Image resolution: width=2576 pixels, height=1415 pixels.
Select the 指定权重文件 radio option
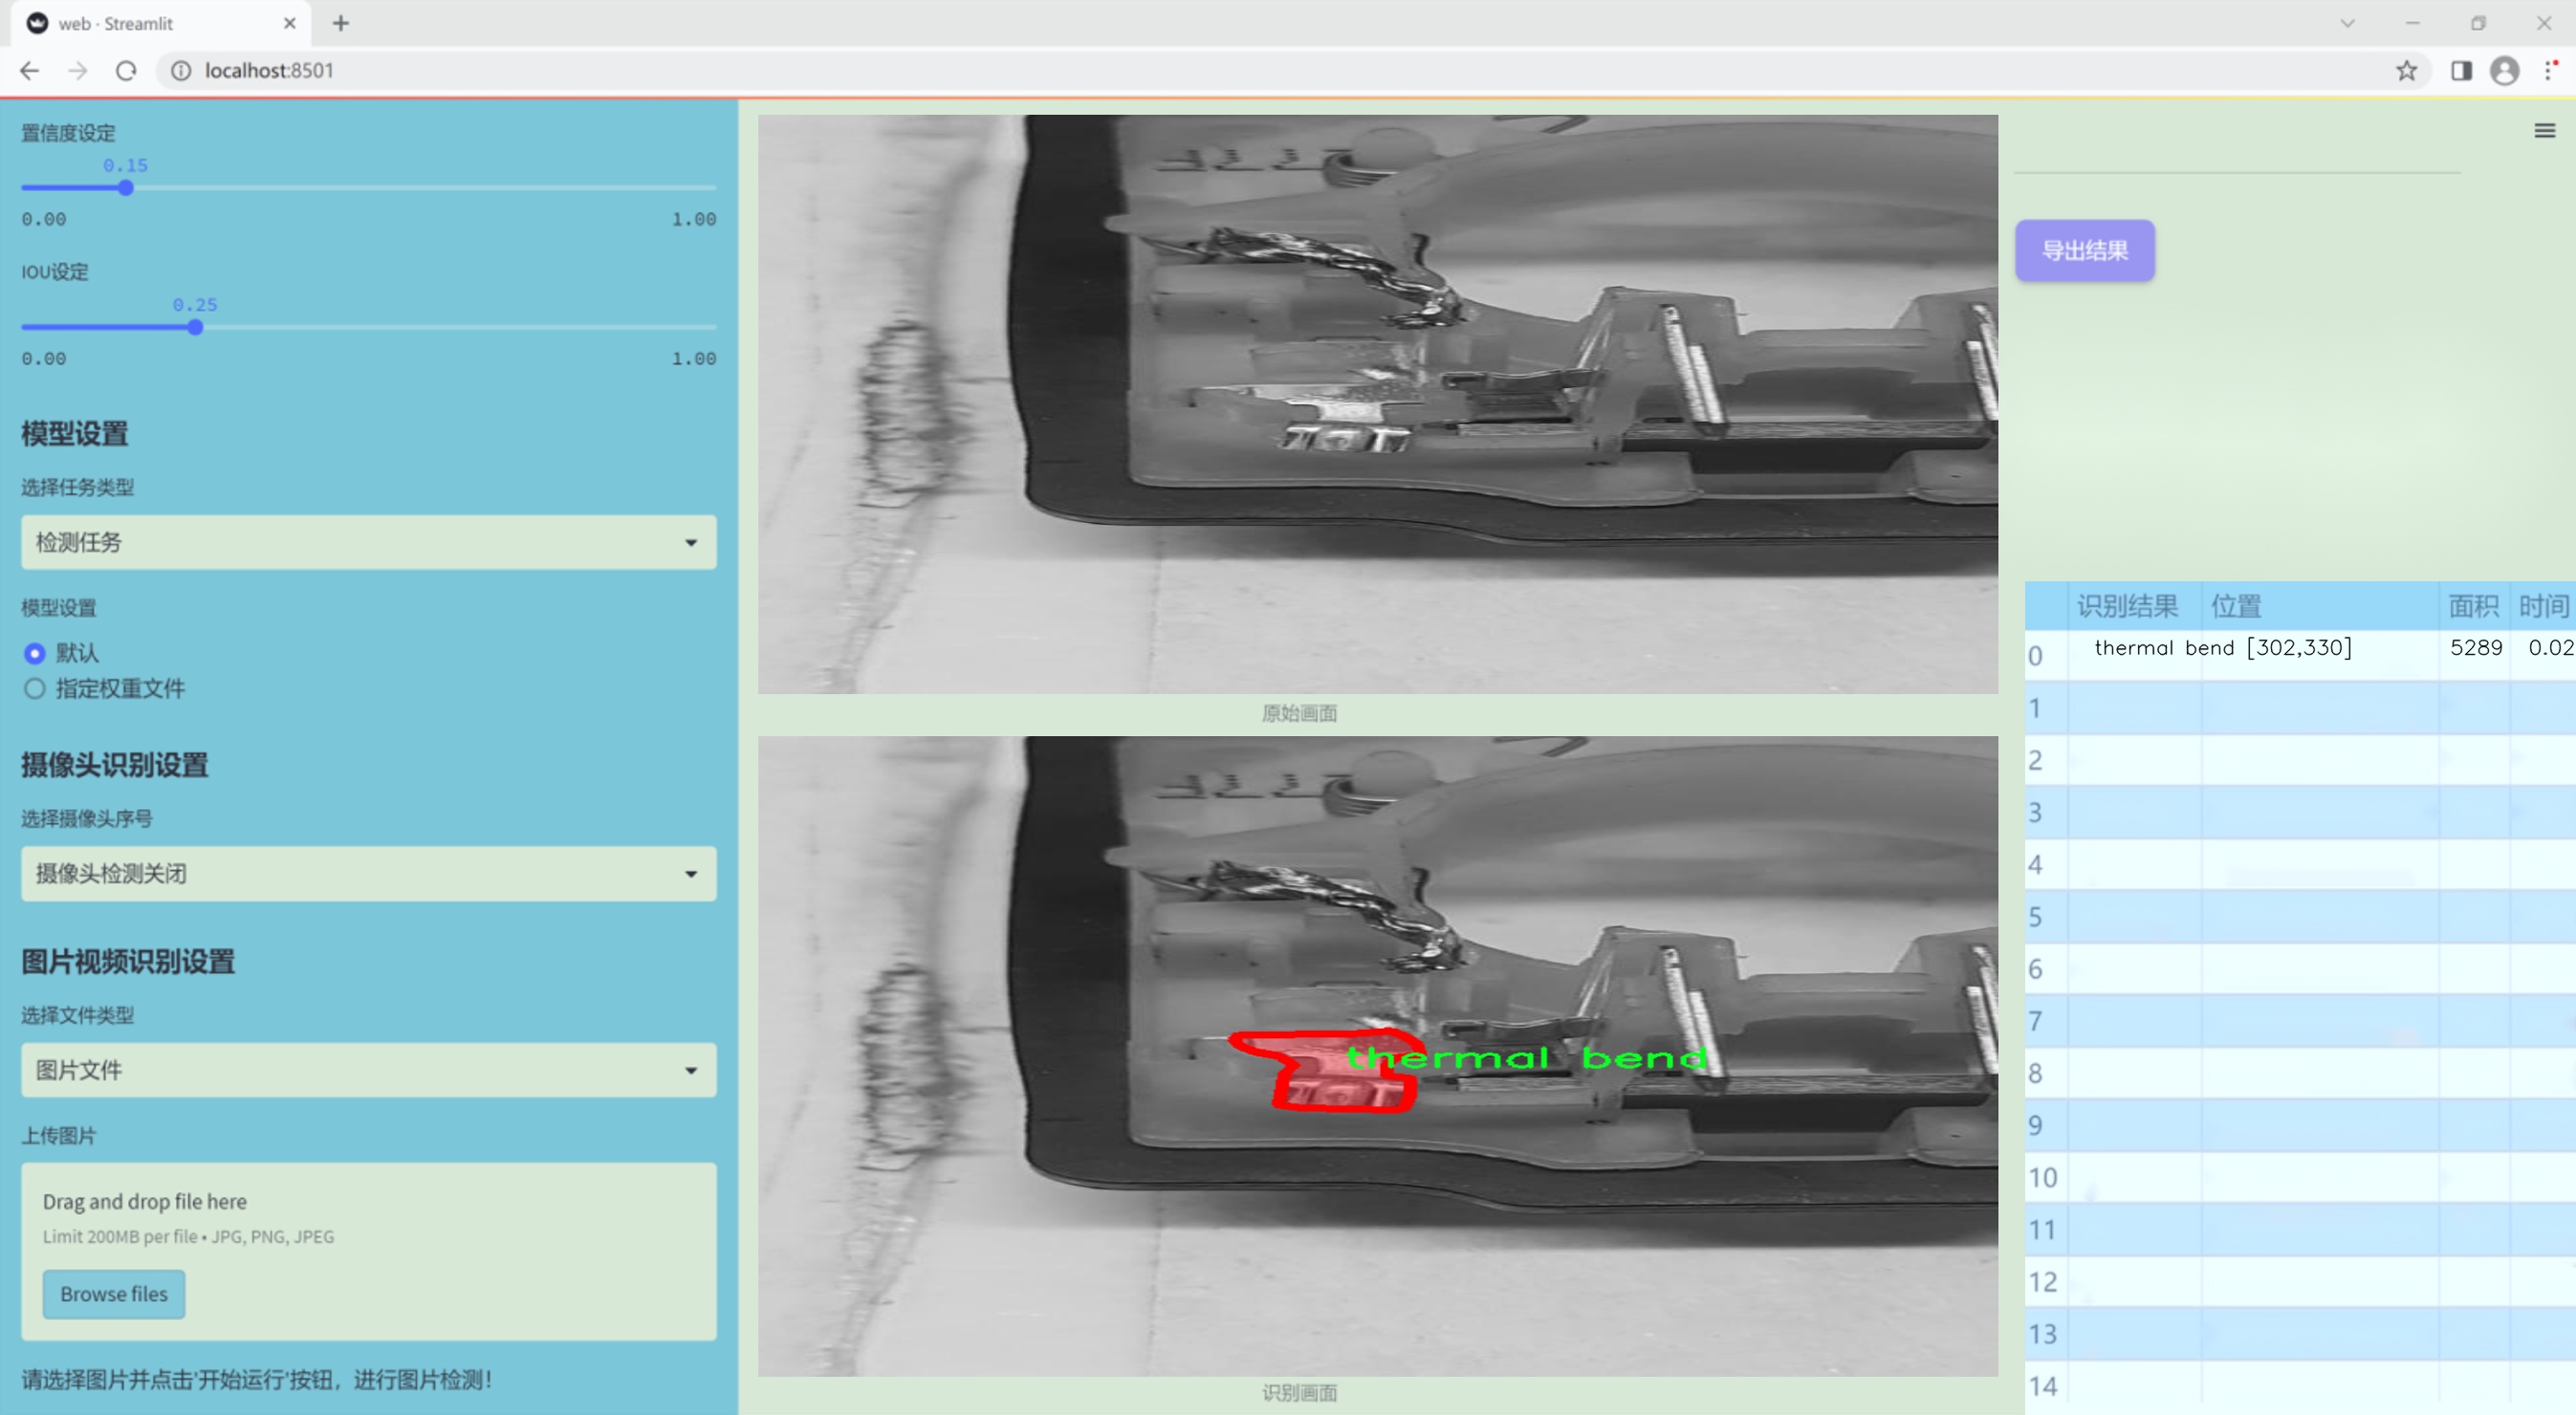click(x=35, y=688)
